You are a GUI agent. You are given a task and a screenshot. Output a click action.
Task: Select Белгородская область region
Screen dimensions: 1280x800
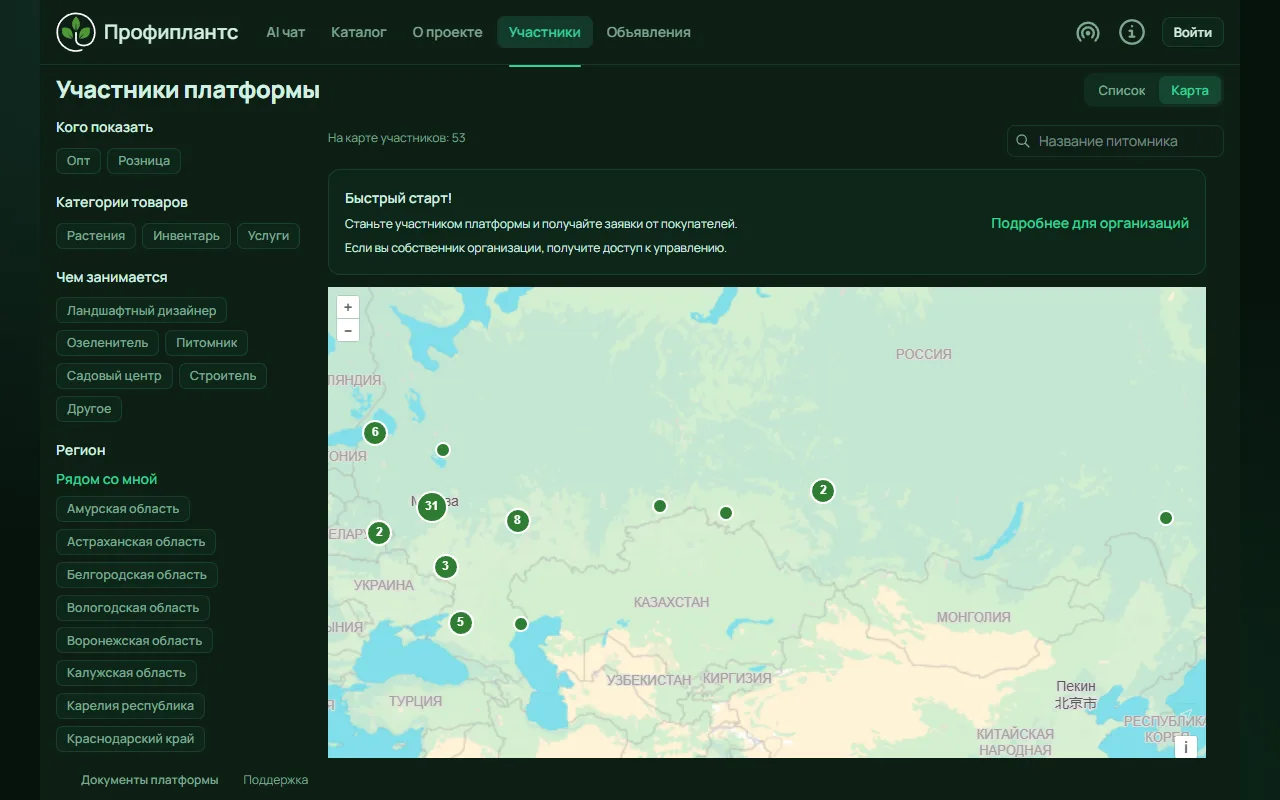tap(137, 575)
